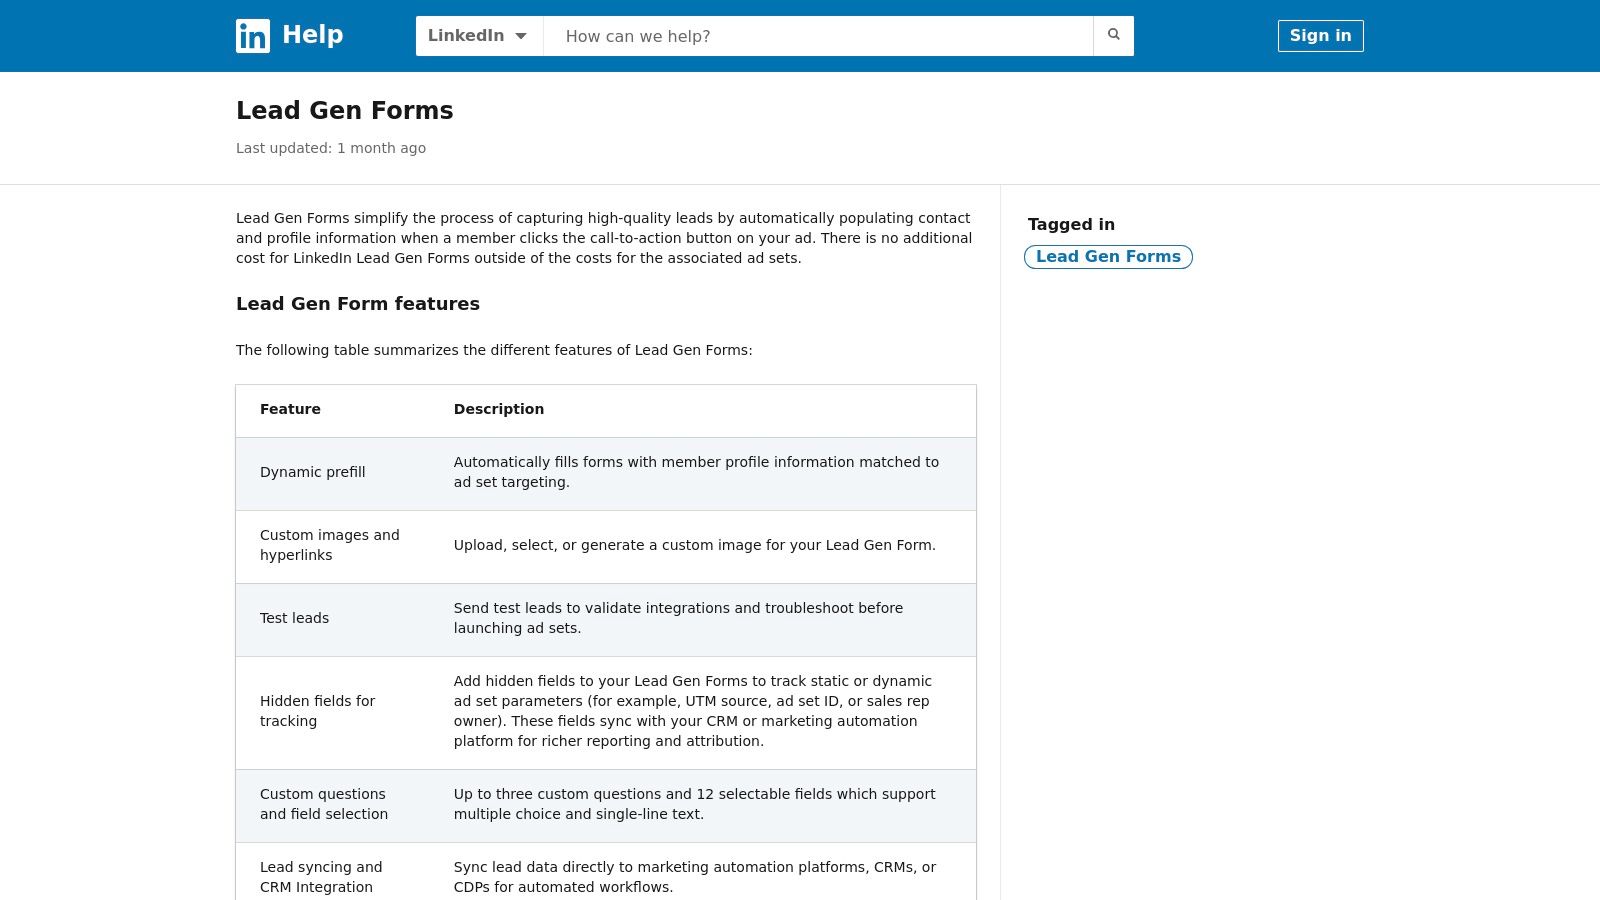The image size is (1600, 900).
Task: Click the Test leads feature cell
Action: tap(294, 618)
